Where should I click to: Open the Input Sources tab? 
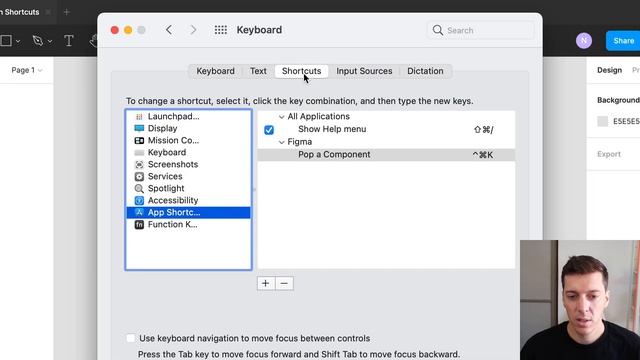pyautogui.click(x=364, y=71)
